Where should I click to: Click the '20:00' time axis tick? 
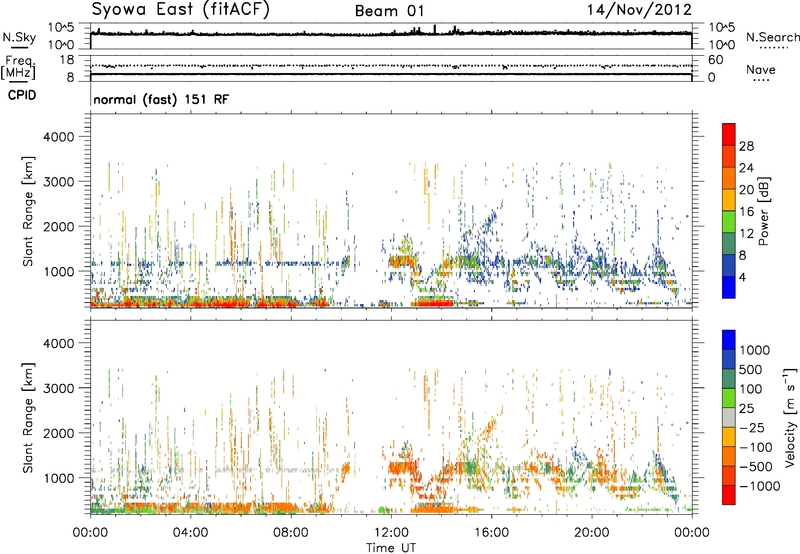point(591,533)
